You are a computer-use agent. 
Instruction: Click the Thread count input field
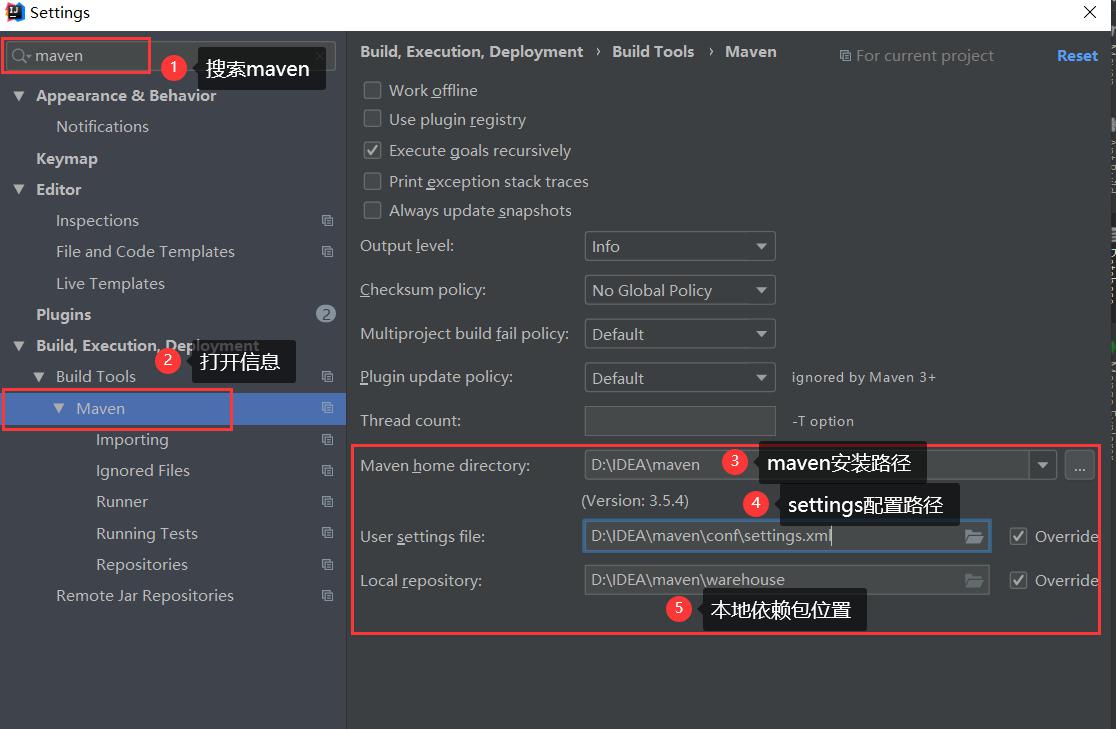click(x=680, y=421)
